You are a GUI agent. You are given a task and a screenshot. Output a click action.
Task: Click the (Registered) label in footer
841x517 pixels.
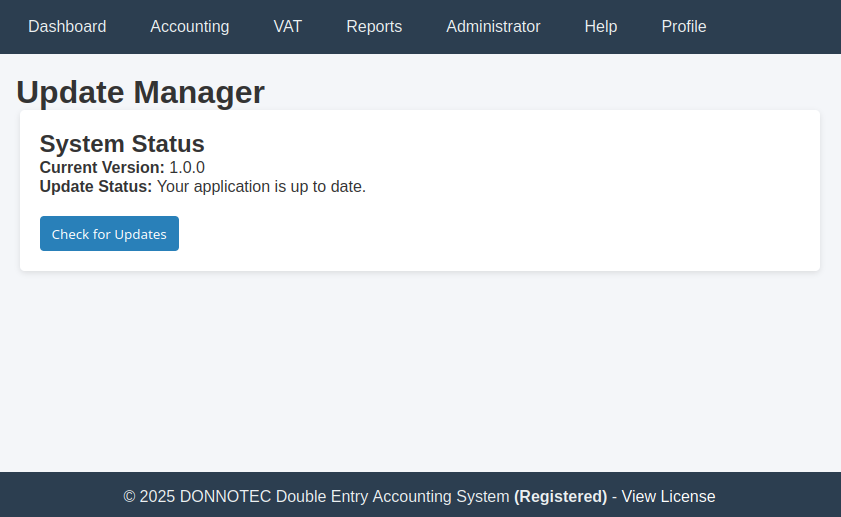click(x=560, y=496)
